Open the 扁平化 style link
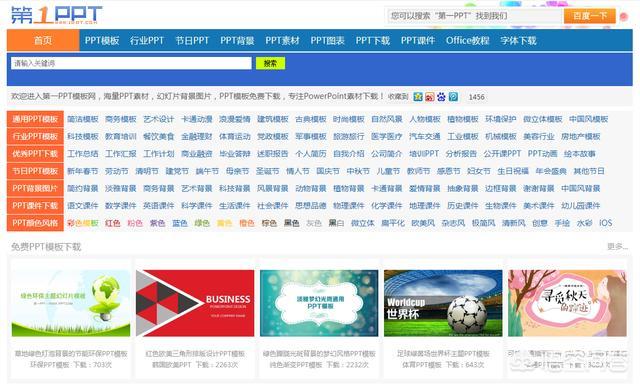The width and height of the screenshot is (640, 384). click(393, 223)
